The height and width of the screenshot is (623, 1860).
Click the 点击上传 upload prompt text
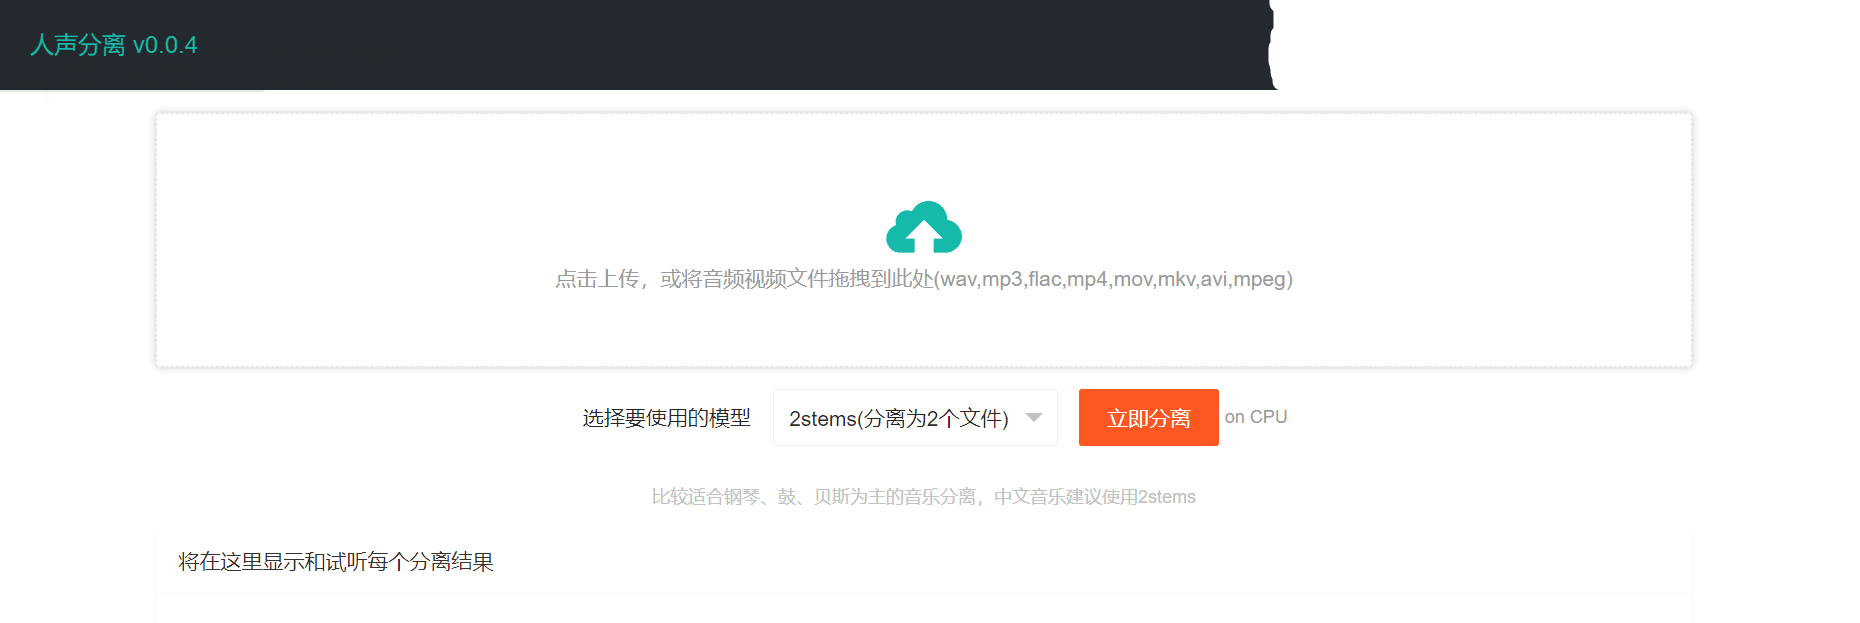[597, 279]
